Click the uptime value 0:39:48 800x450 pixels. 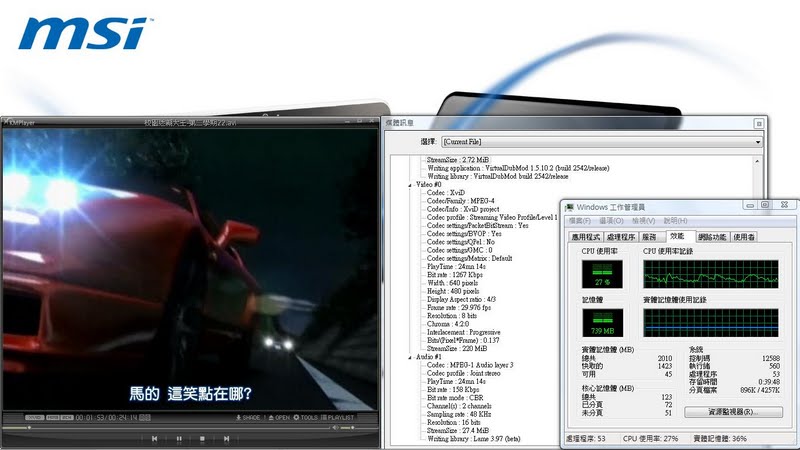(x=769, y=382)
